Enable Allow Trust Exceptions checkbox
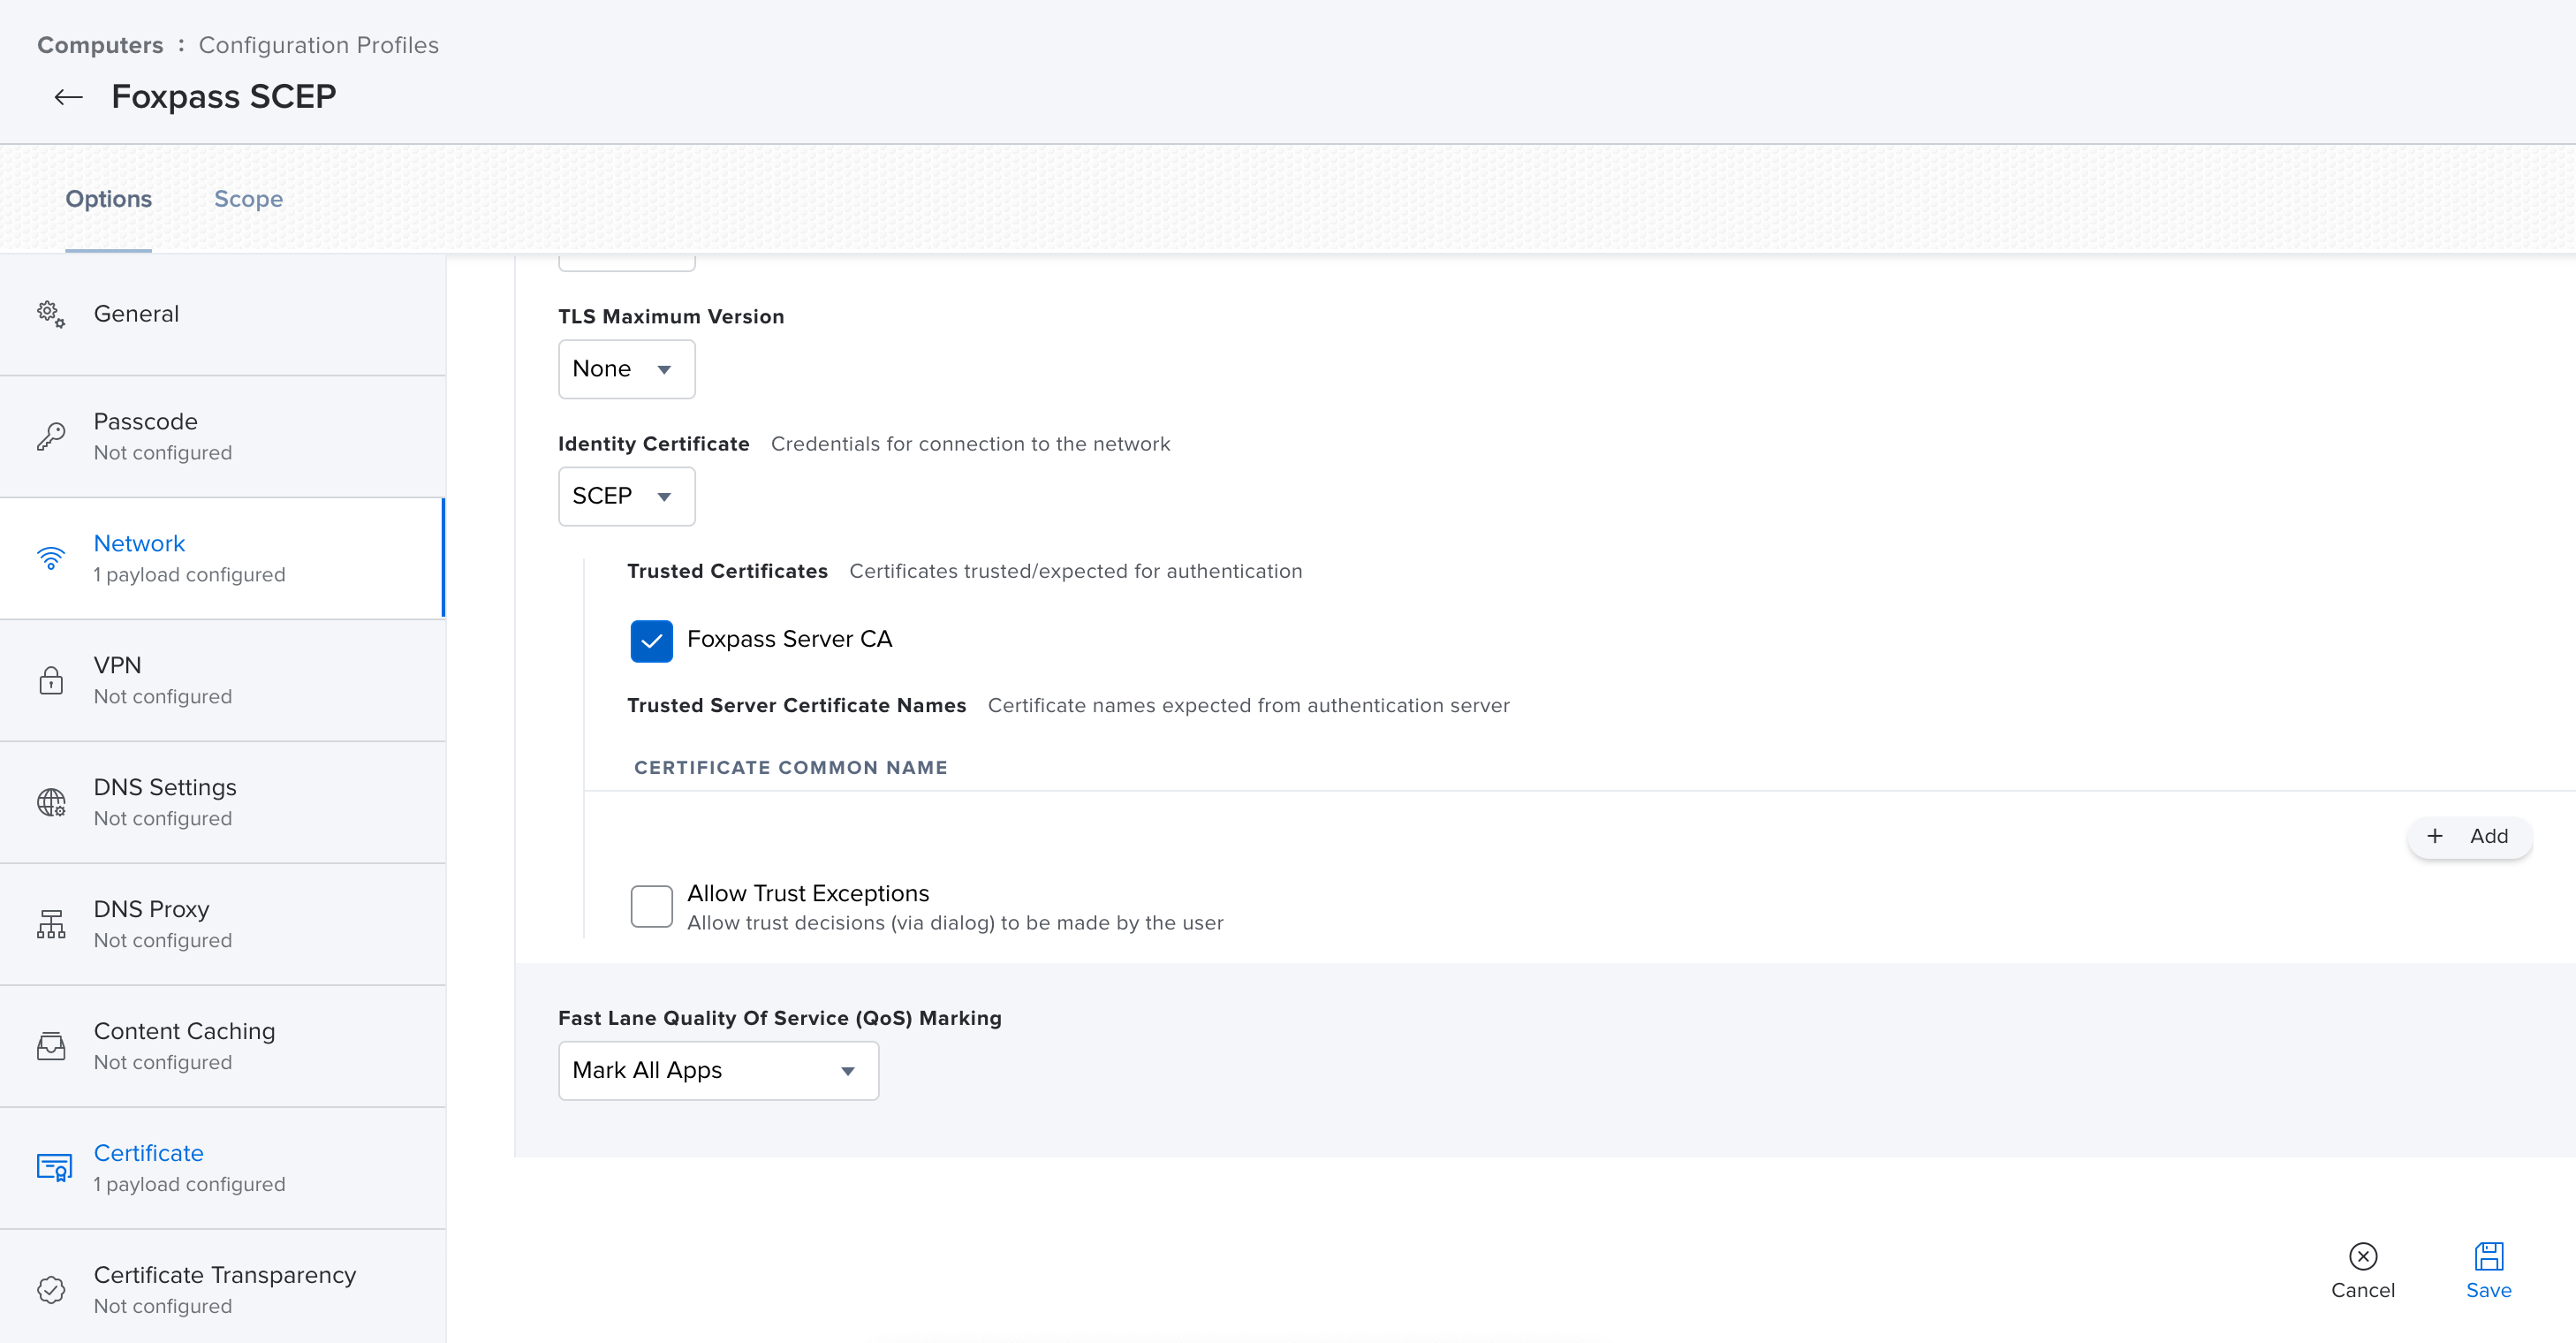 click(651, 906)
